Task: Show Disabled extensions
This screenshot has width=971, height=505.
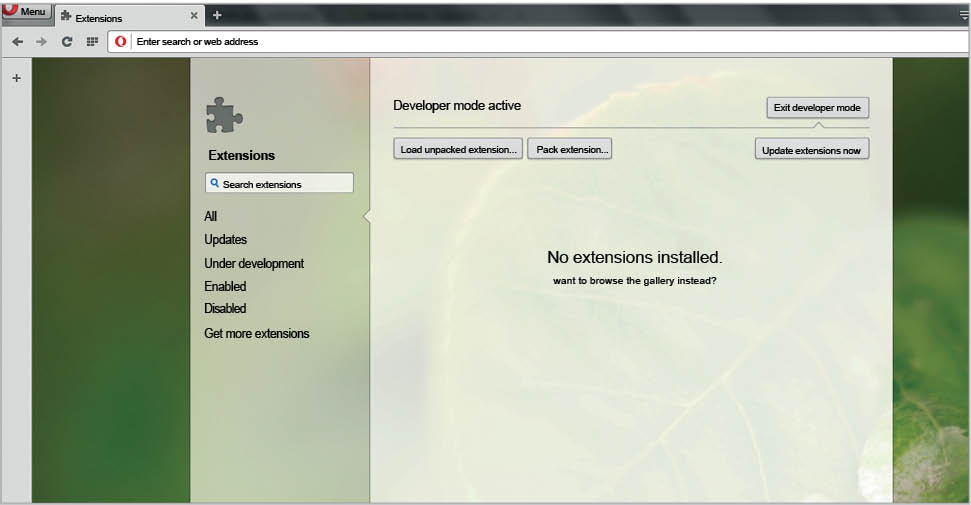Action: [225, 309]
